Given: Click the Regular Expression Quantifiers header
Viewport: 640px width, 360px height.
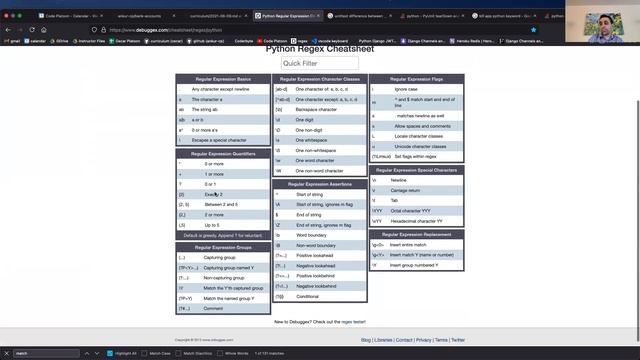Looking at the screenshot, I should 223,154.
